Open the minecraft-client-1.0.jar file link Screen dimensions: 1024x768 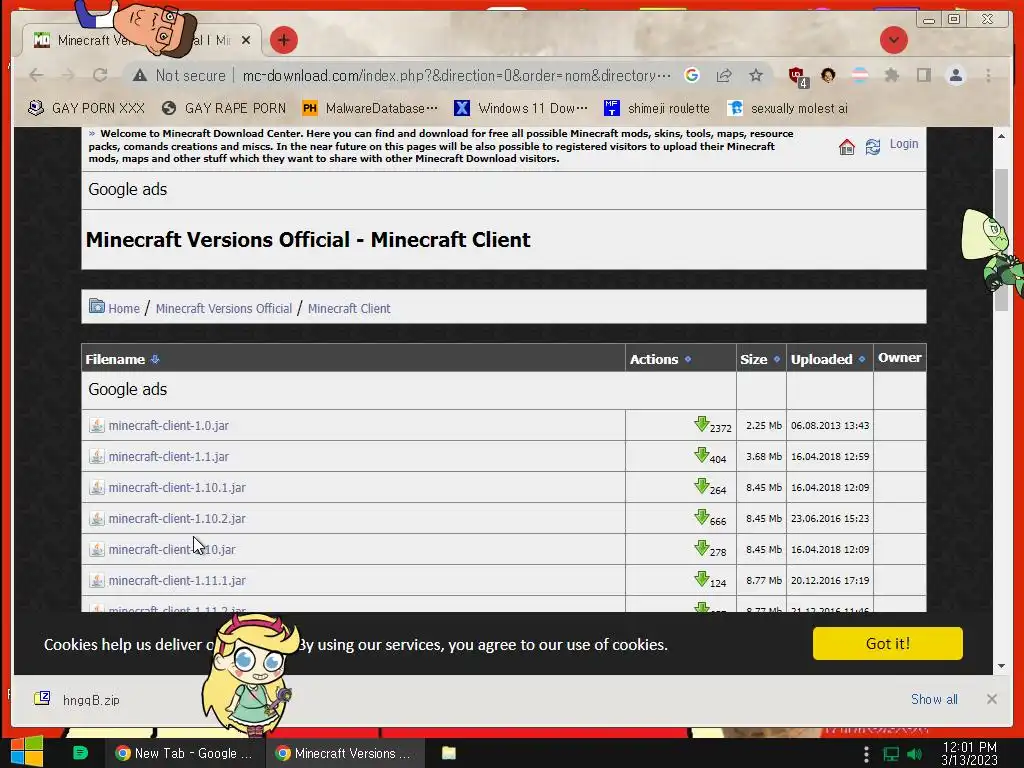(x=168, y=426)
